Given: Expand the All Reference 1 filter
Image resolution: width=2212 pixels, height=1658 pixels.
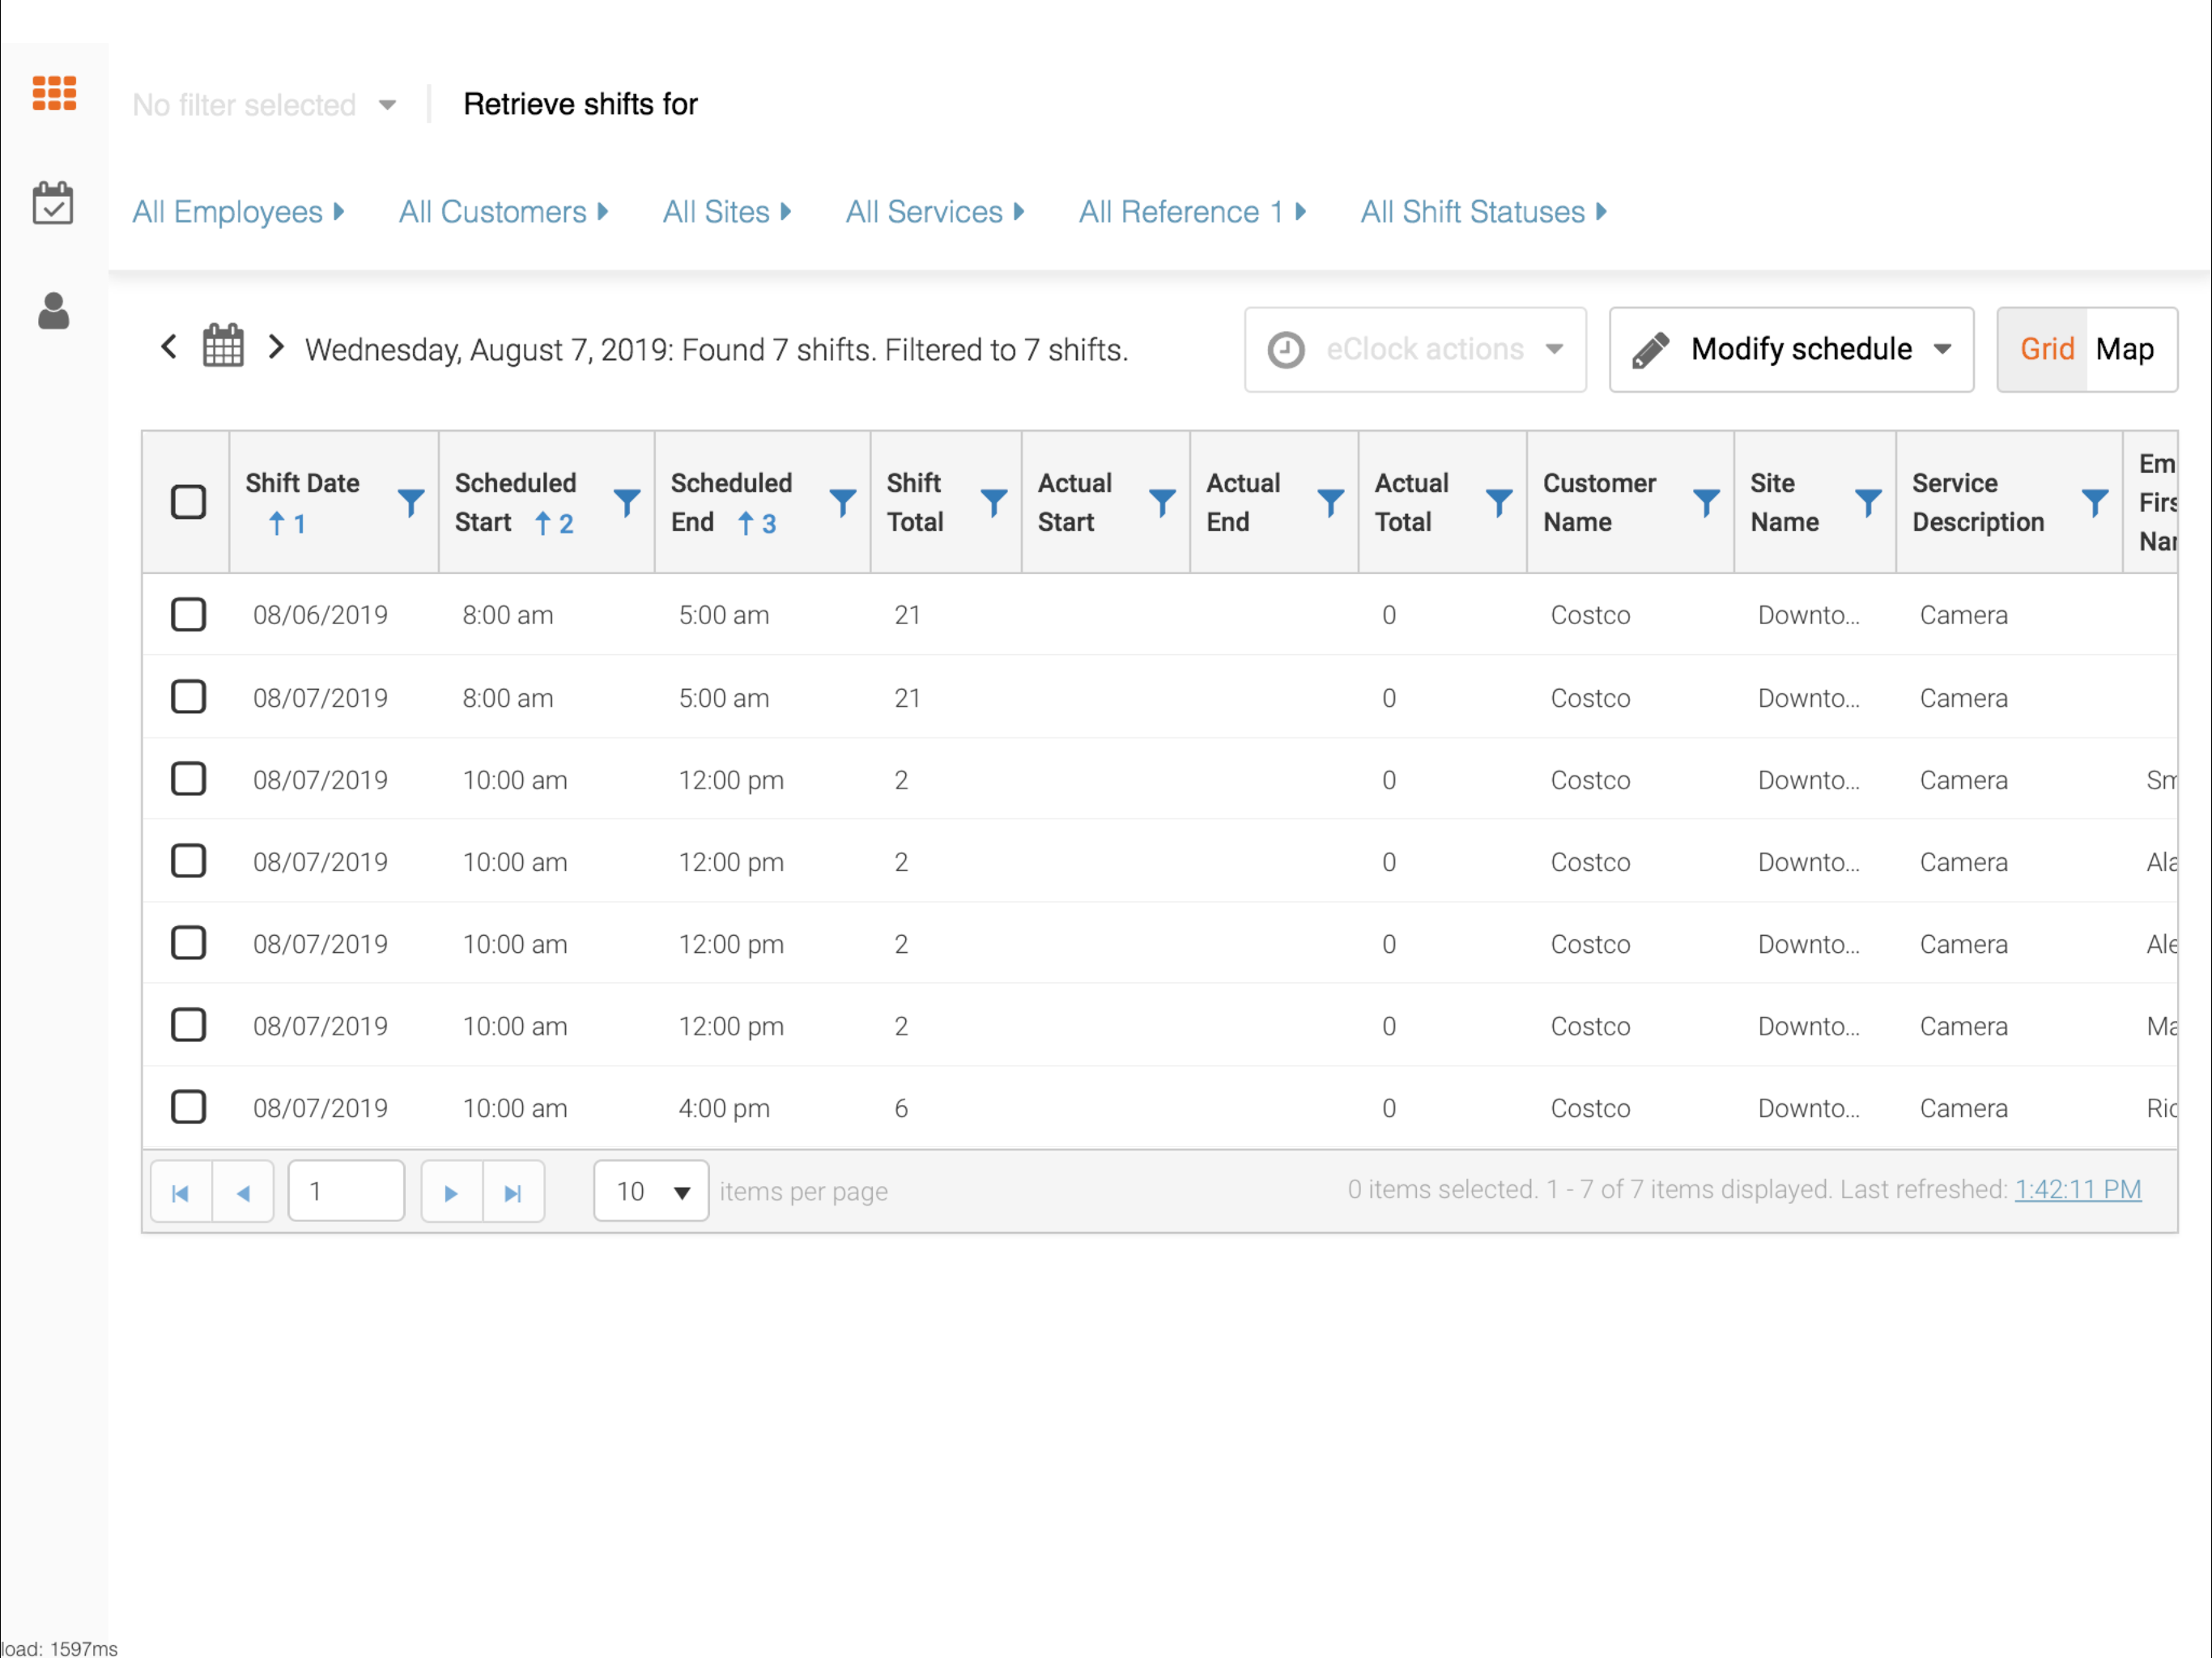Looking at the screenshot, I should pyautogui.click(x=1193, y=212).
